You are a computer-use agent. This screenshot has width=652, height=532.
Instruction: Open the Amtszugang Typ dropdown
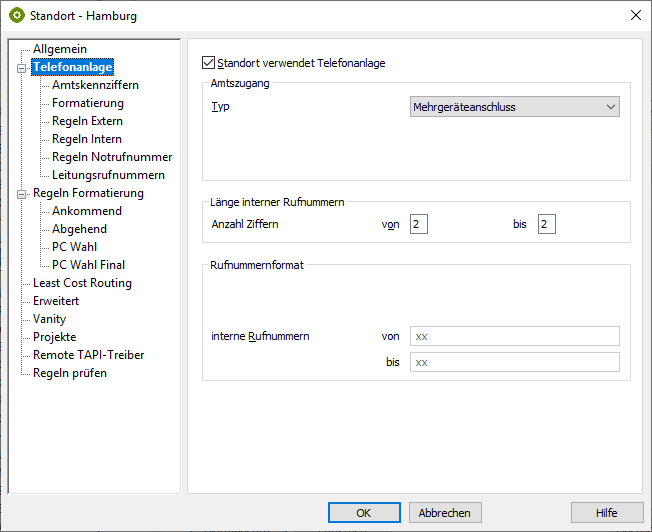pos(515,107)
